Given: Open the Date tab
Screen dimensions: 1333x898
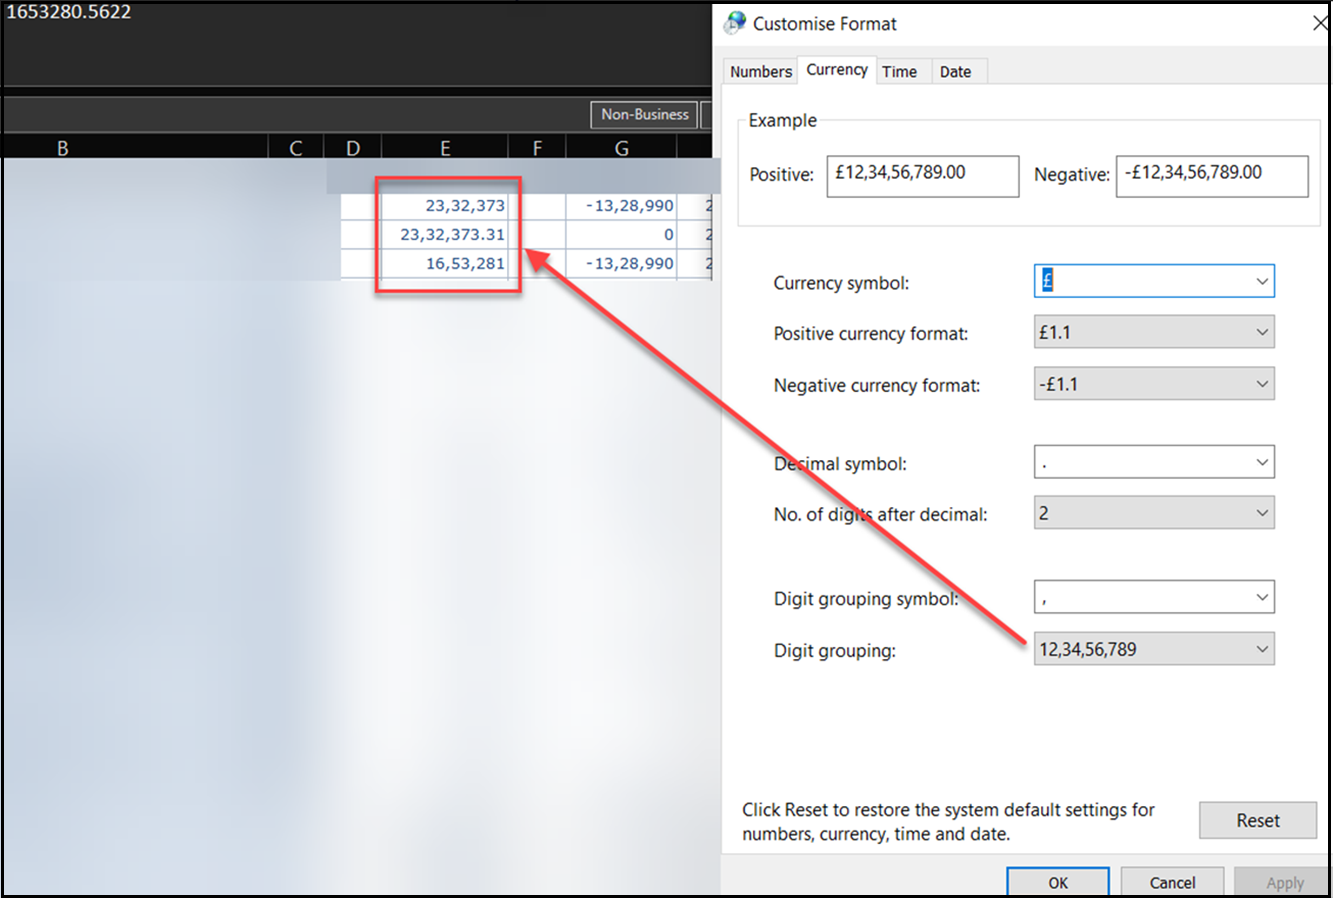Looking at the screenshot, I should click(x=956, y=71).
